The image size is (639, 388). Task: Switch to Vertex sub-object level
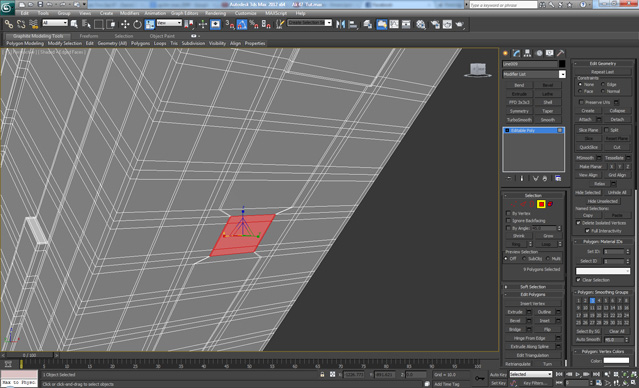click(513, 204)
